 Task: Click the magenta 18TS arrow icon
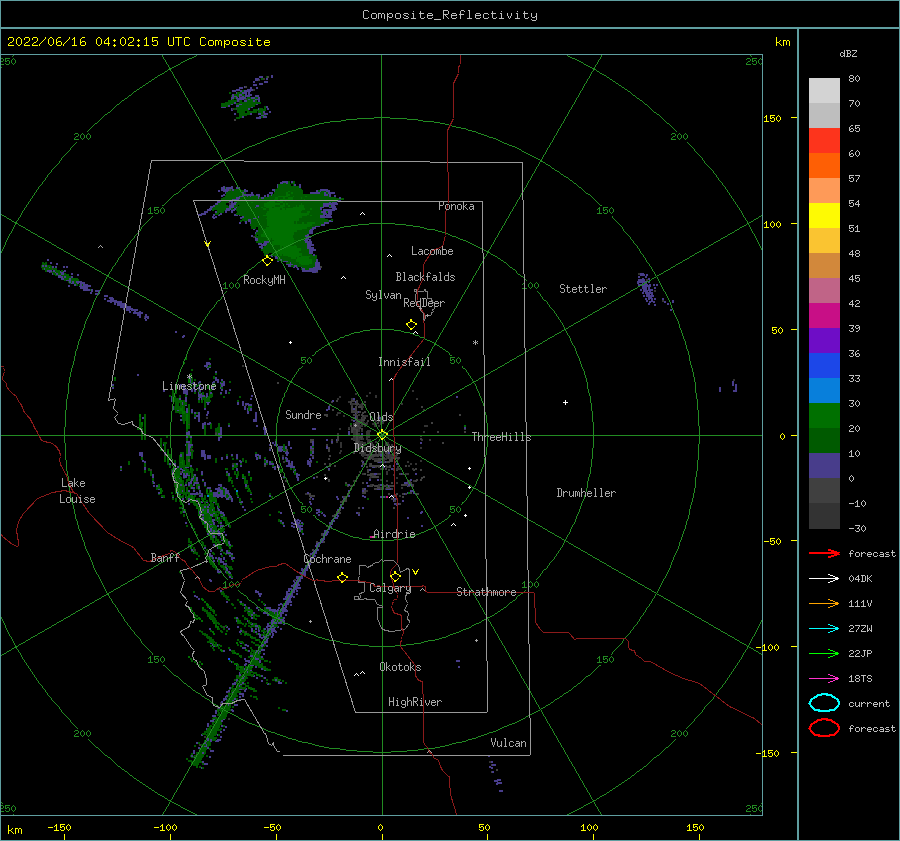(x=824, y=679)
